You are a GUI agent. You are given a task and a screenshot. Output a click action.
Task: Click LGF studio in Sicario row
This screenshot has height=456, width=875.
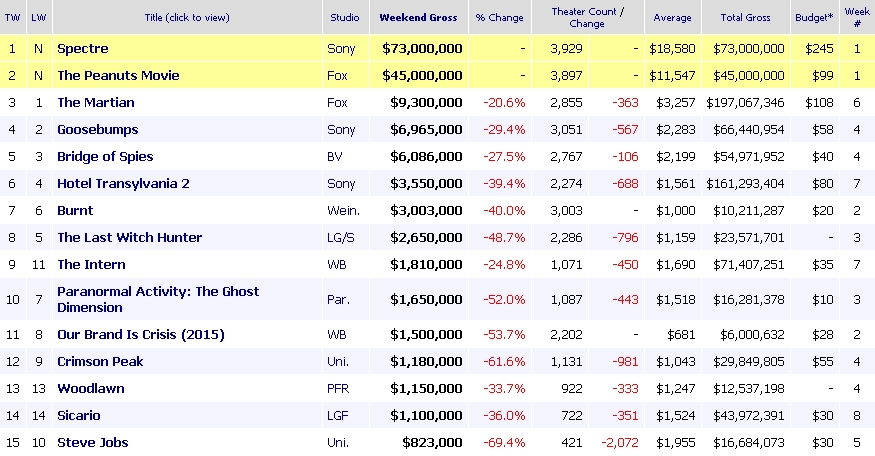coord(338,416)
